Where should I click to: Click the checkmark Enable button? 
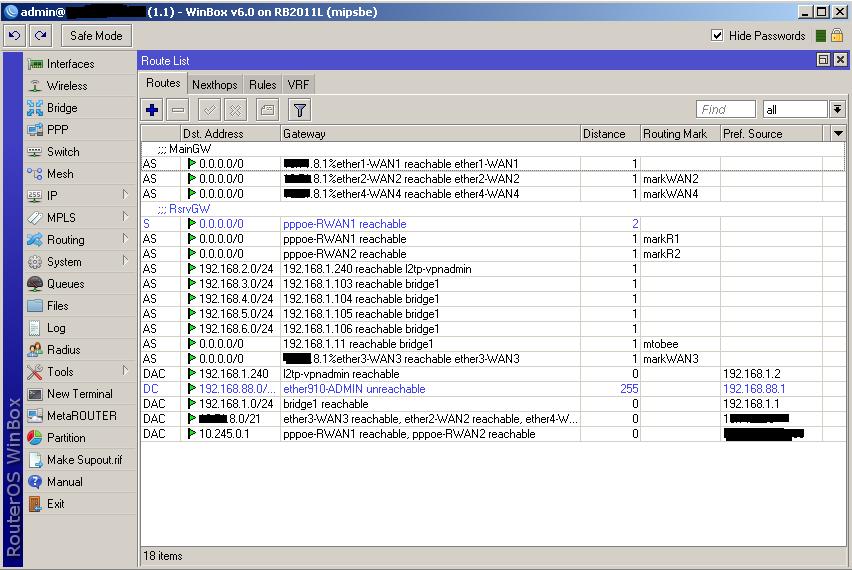pyautogui.click(x=210, y=110)
